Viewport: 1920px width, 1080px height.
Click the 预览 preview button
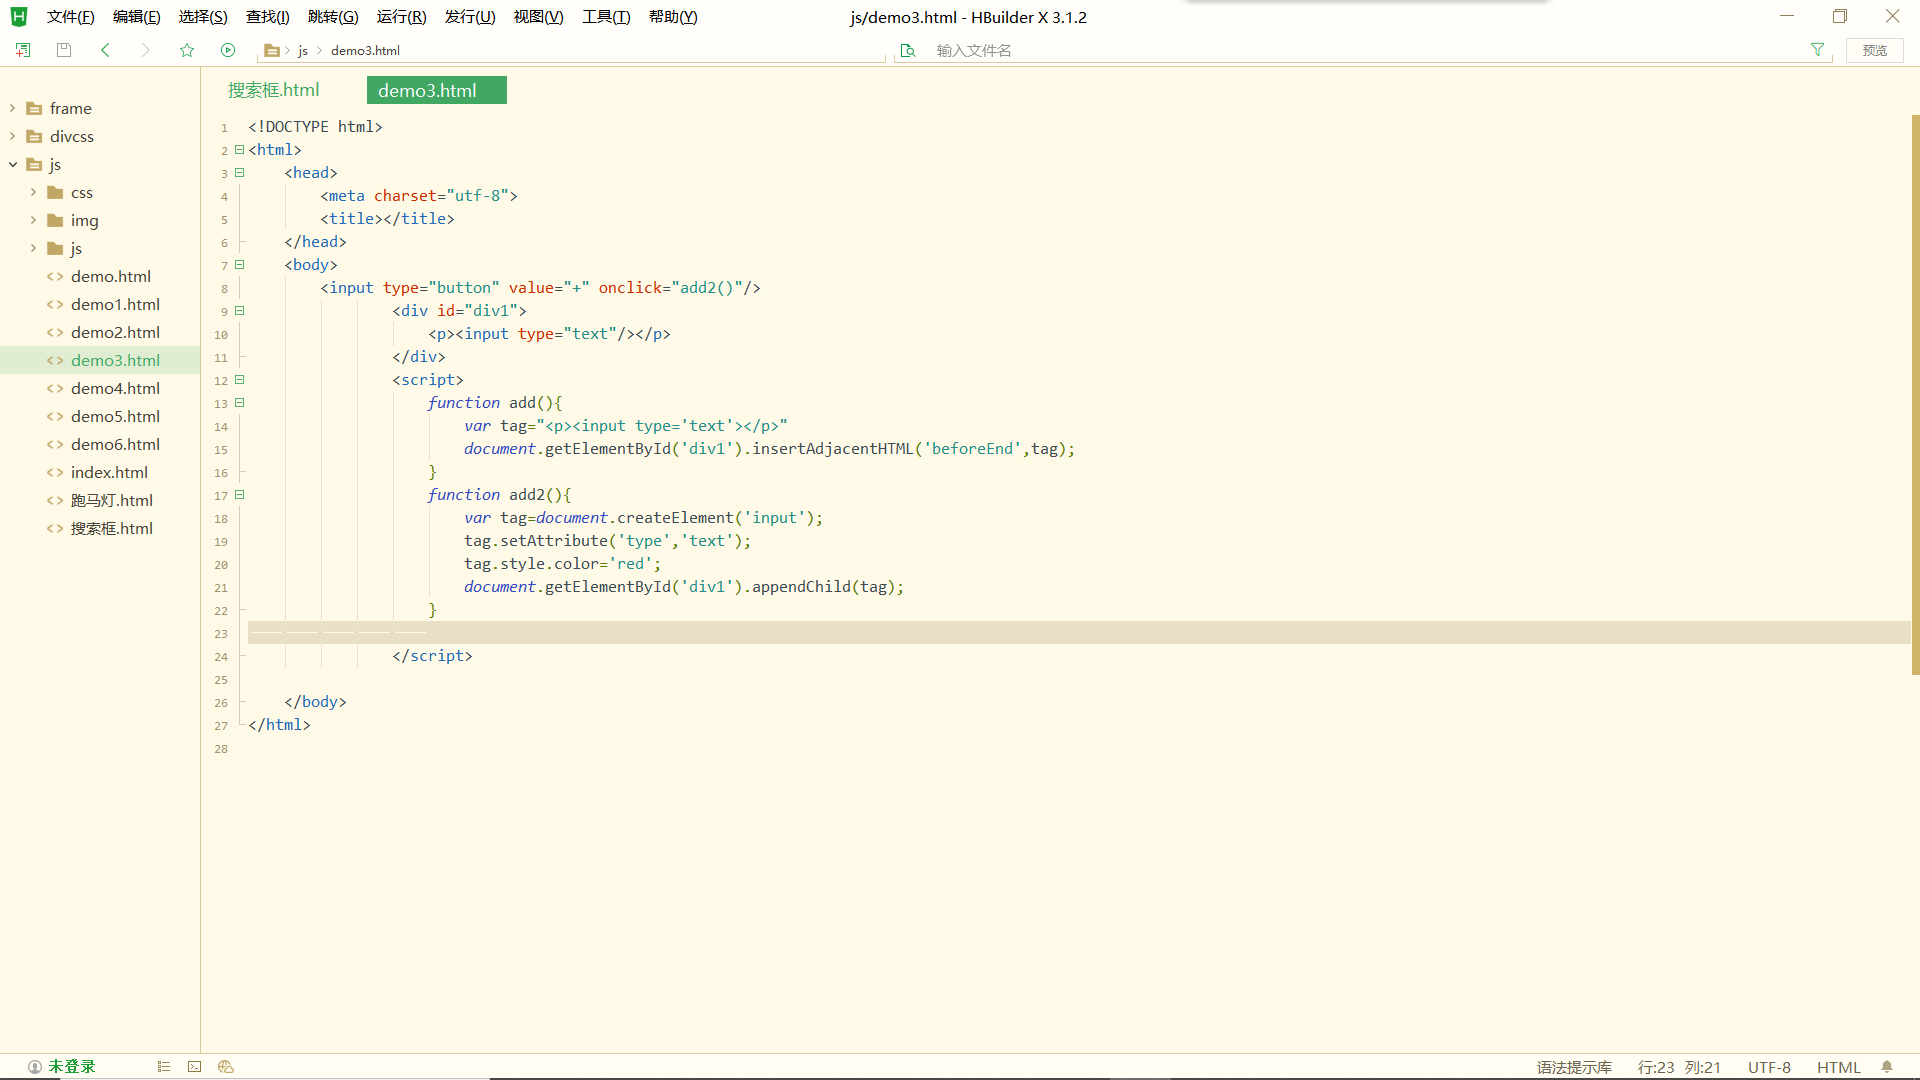pyautogui.click(x=1875, y=50)
